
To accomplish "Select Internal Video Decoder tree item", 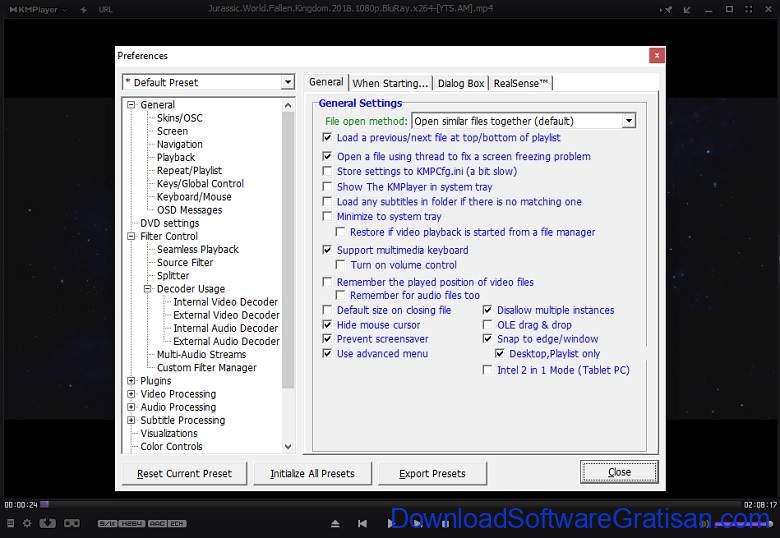I will coord(225,302).
